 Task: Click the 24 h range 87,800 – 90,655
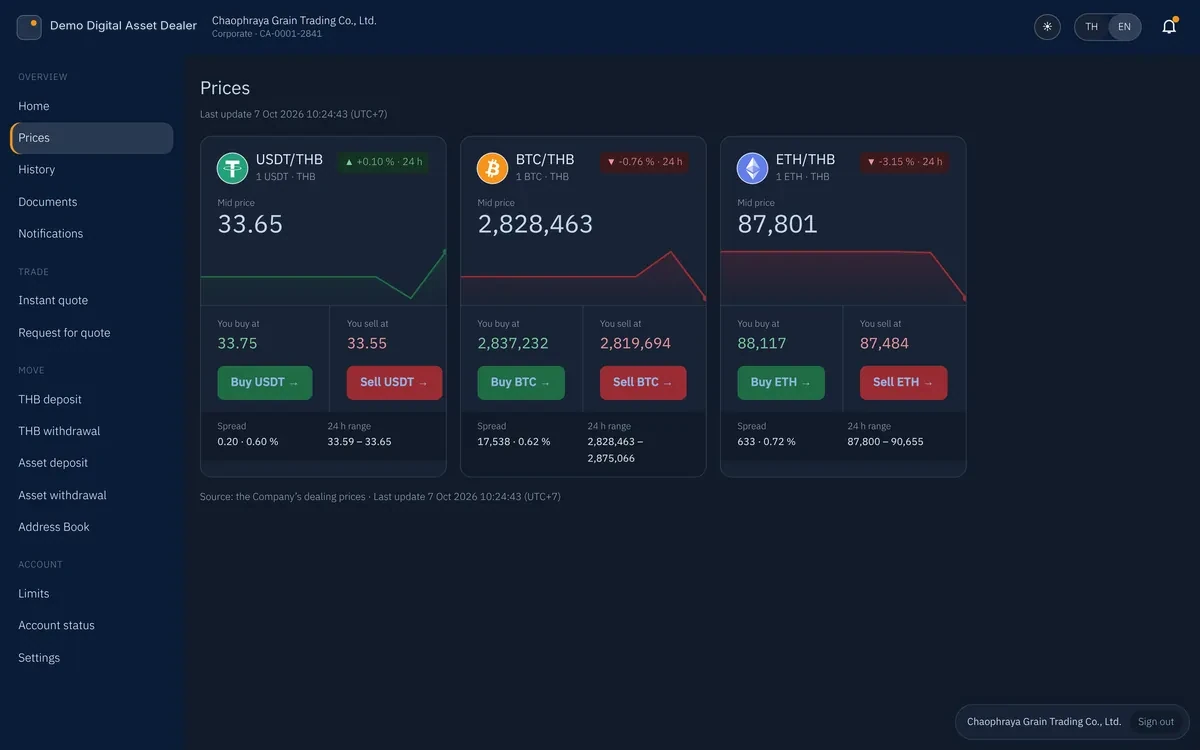pos(886,442)
